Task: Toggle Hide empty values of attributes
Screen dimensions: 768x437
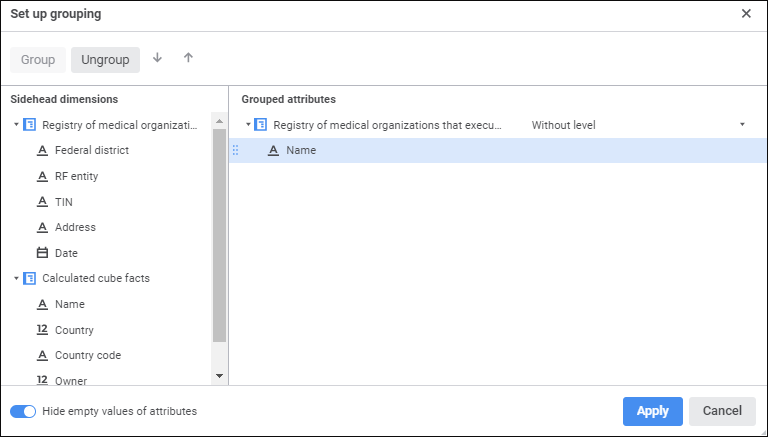Action: pos(23,411)
